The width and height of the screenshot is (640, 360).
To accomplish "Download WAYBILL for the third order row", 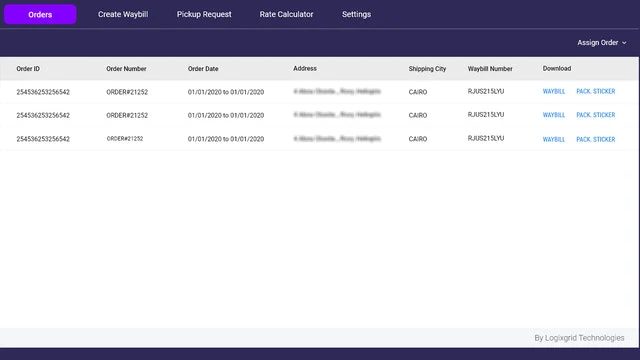I will [554, 139].
